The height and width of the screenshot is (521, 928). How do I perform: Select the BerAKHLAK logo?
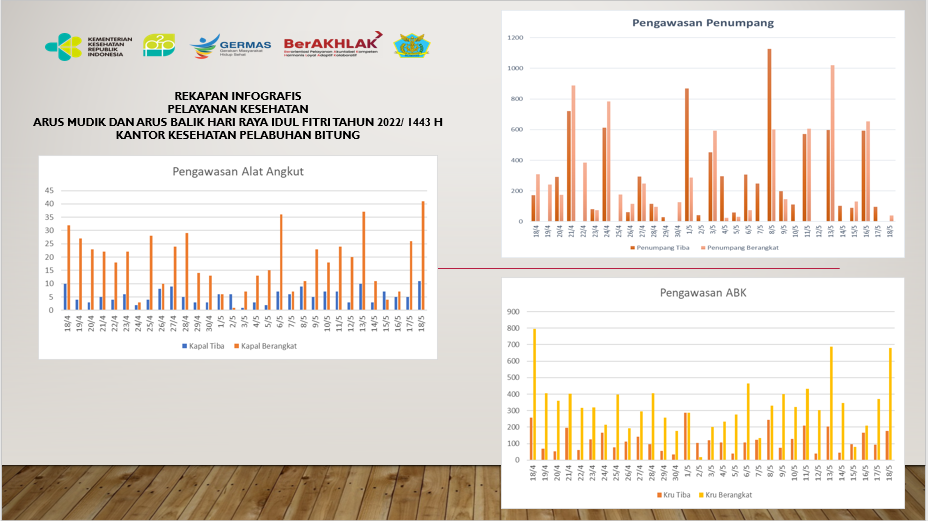pos(331,45)
